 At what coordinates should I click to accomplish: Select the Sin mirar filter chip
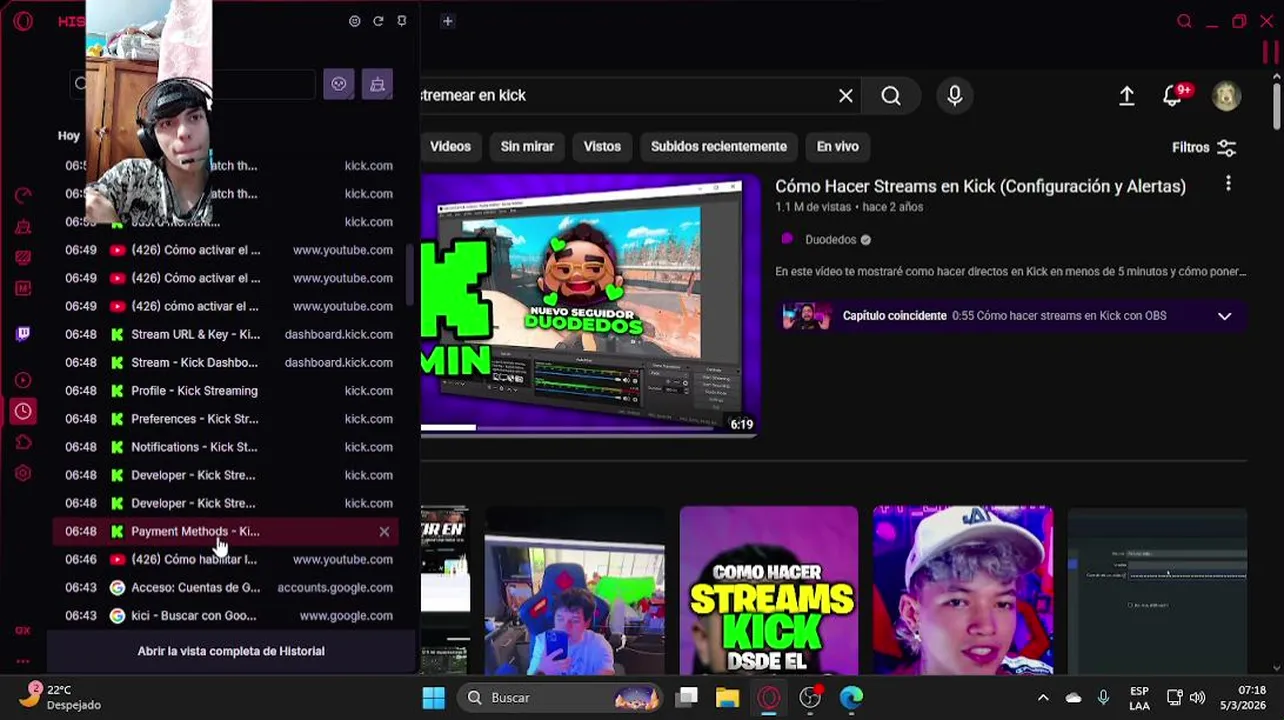click(x=527, y=146)
